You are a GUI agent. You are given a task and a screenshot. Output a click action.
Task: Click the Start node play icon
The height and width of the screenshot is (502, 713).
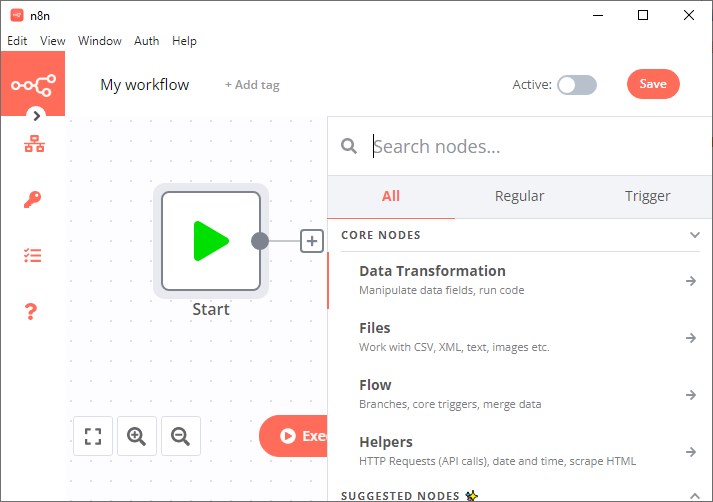[211, 241]
